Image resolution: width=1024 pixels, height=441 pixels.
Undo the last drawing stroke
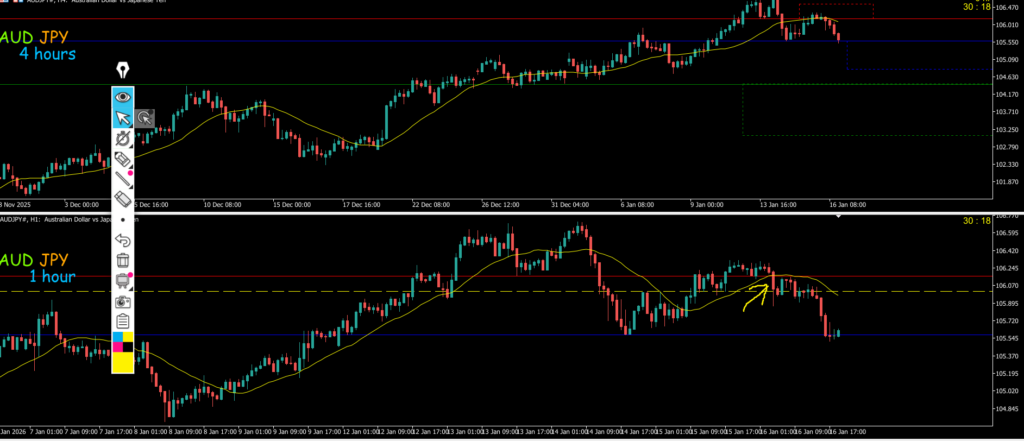123,240
